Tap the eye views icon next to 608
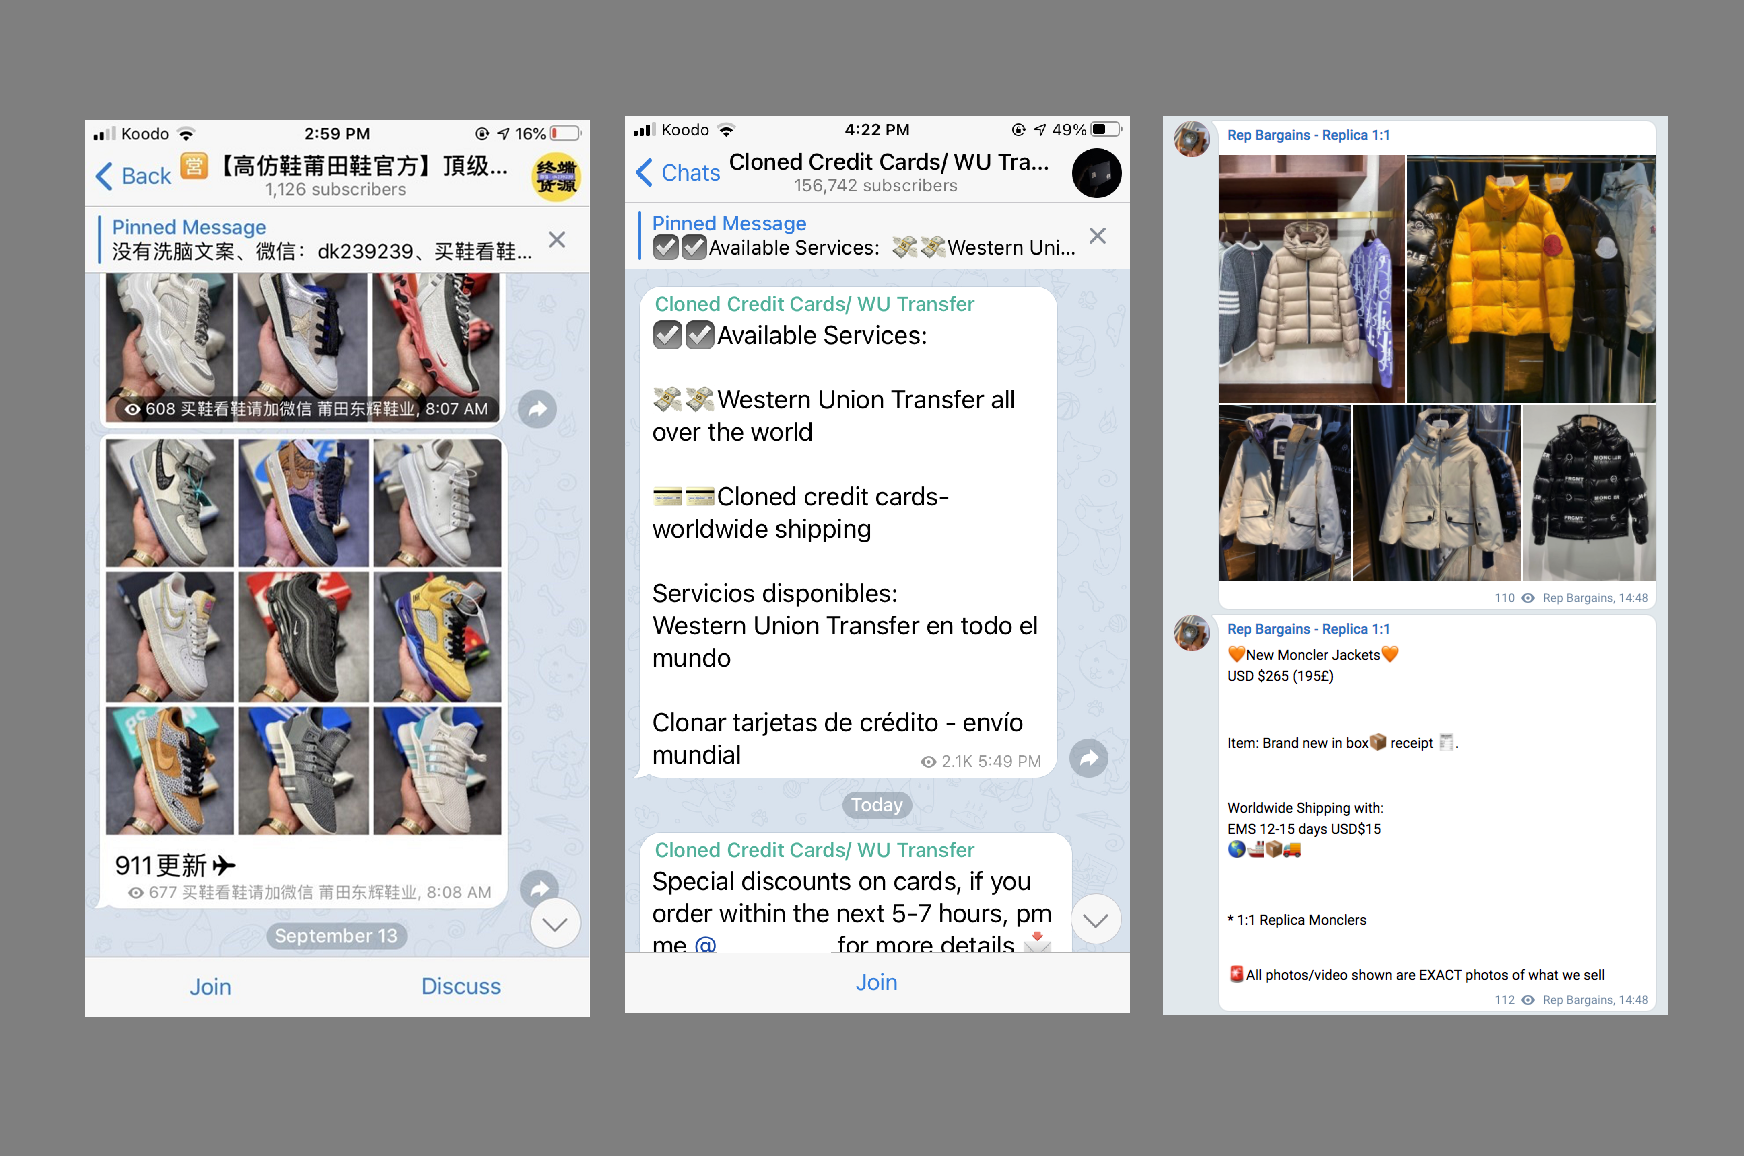Screen dimensions: 1744x1156 [133, 409]
